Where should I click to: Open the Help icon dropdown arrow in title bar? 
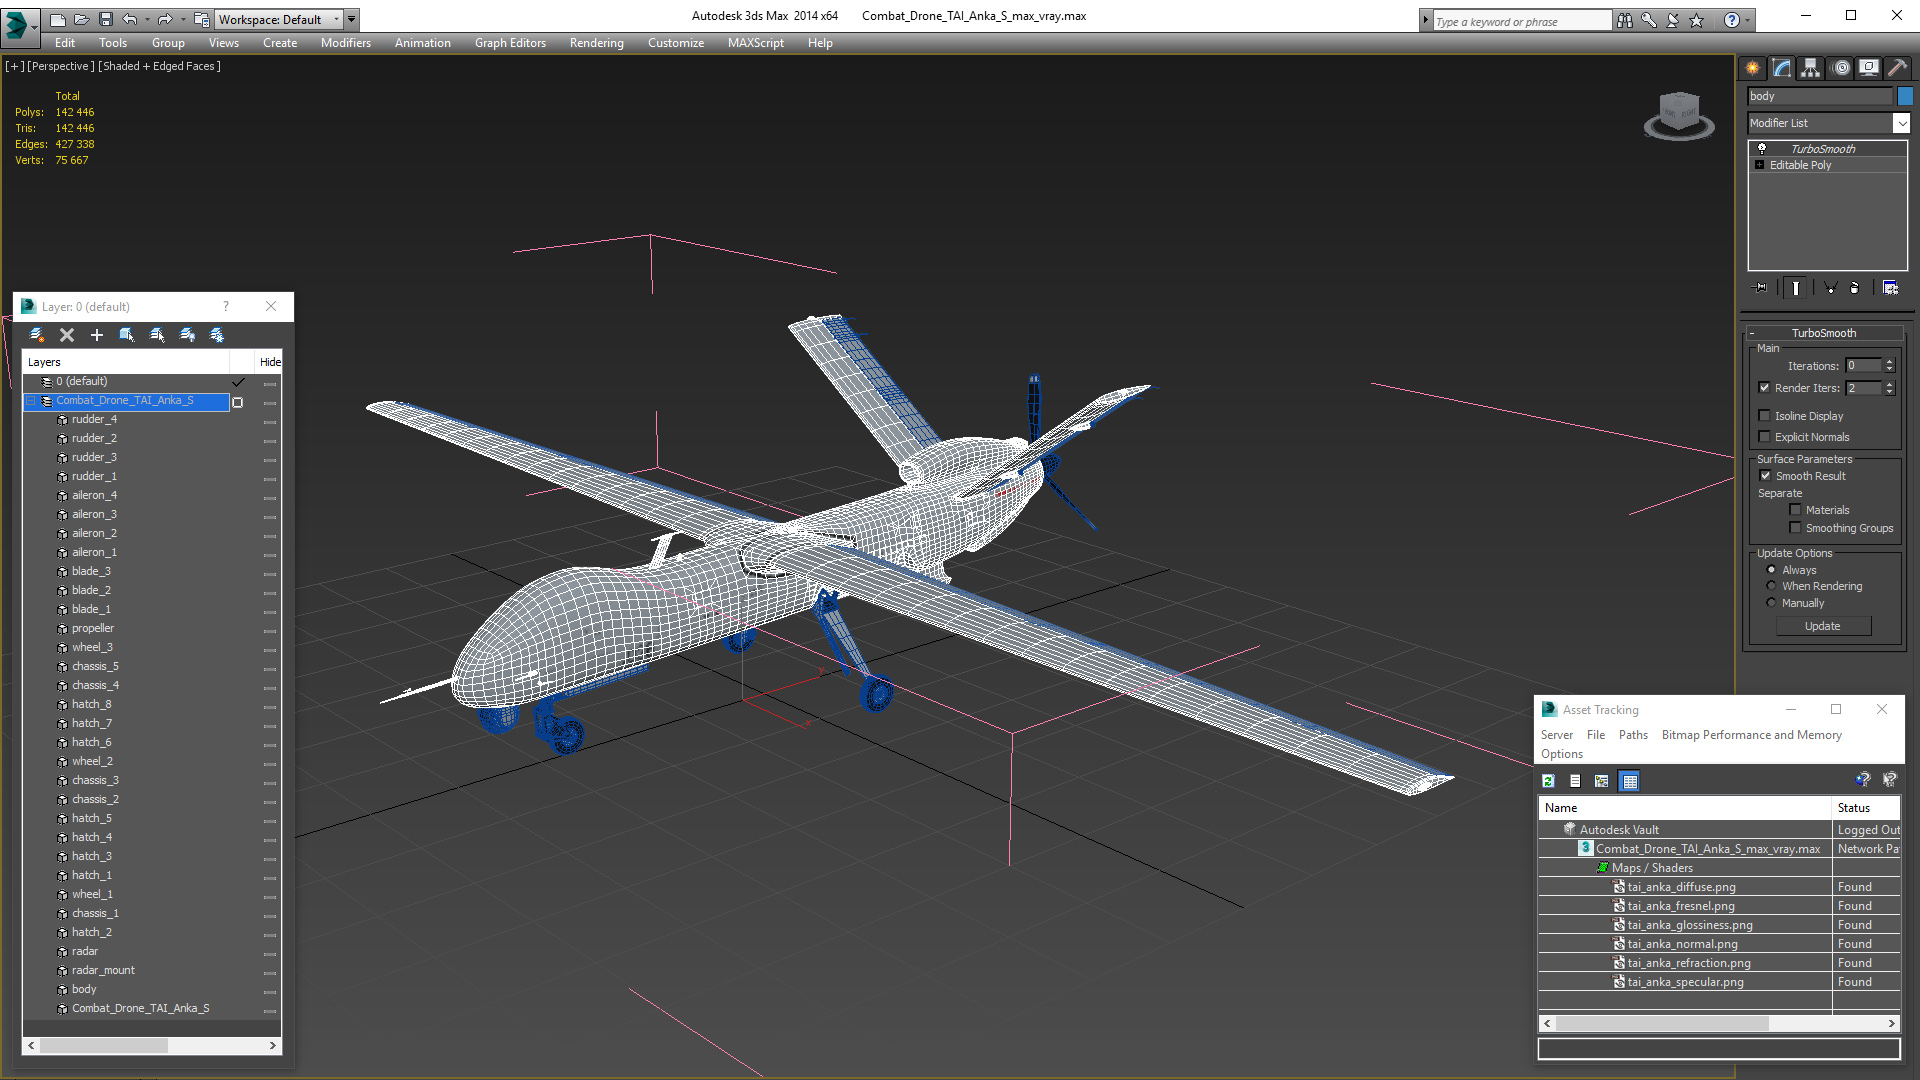pos(1748,20)
